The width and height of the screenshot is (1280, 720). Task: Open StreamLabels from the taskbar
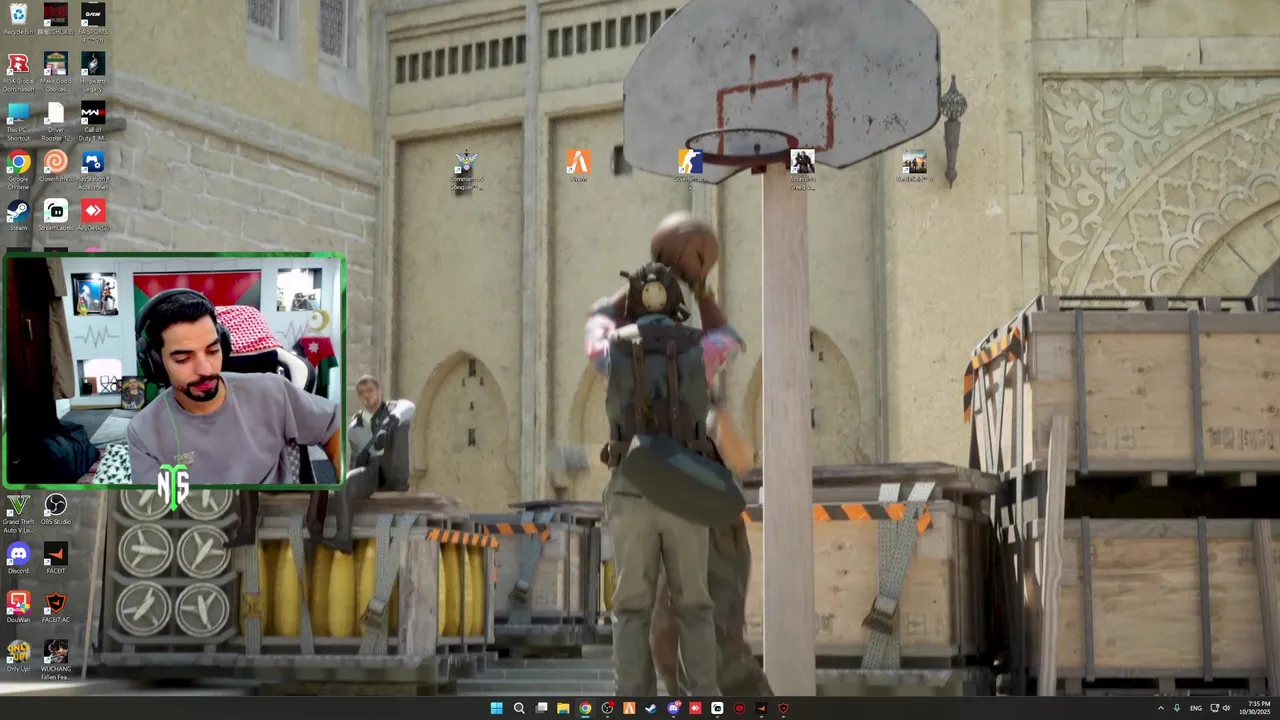point(717,708)
